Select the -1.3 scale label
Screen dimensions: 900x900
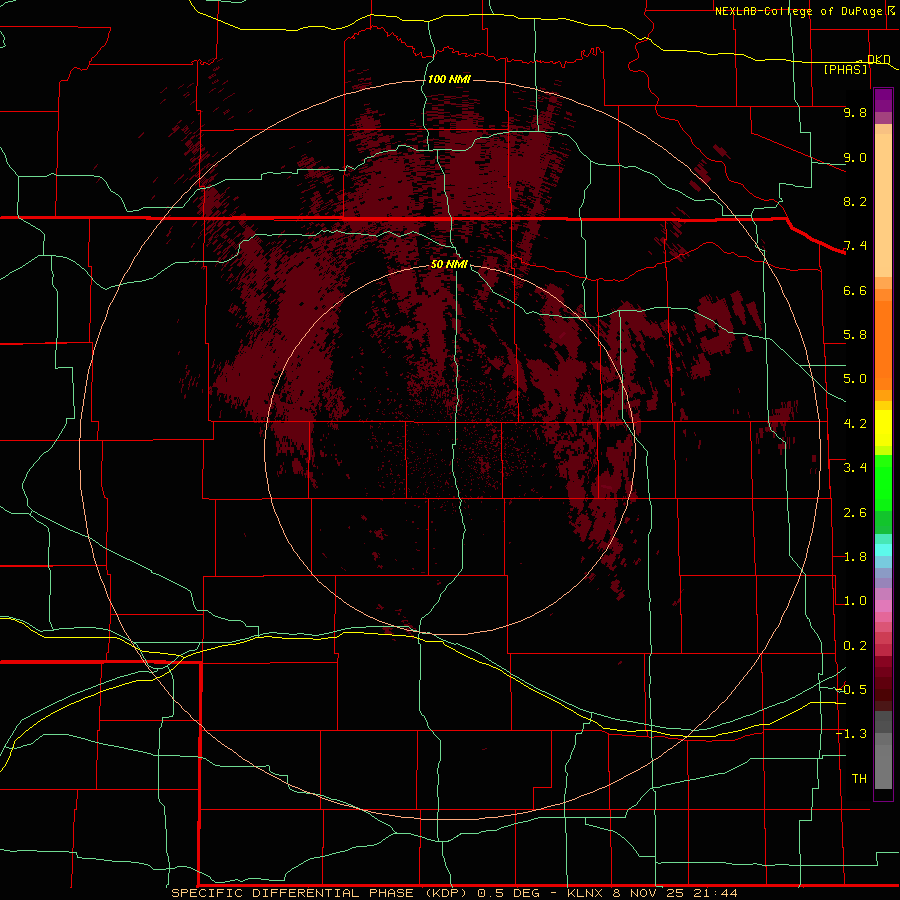(851, 734)
